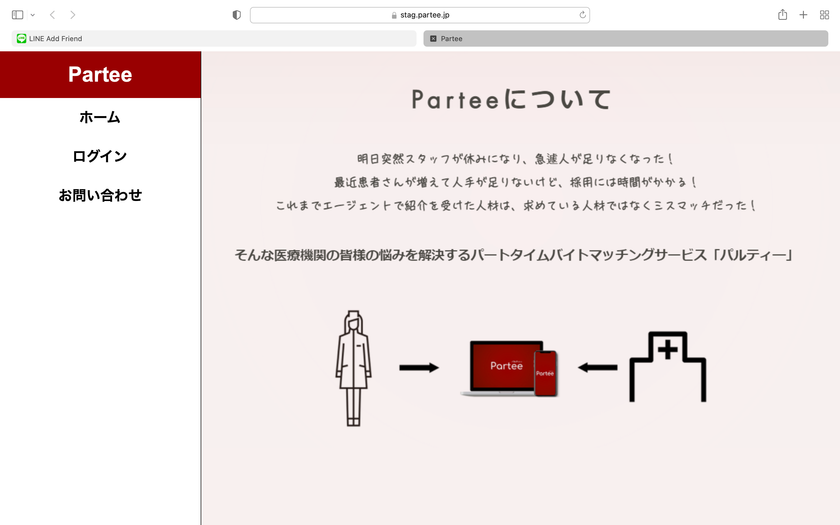Reload the page with the refresh icon

[x=582, y=15]
